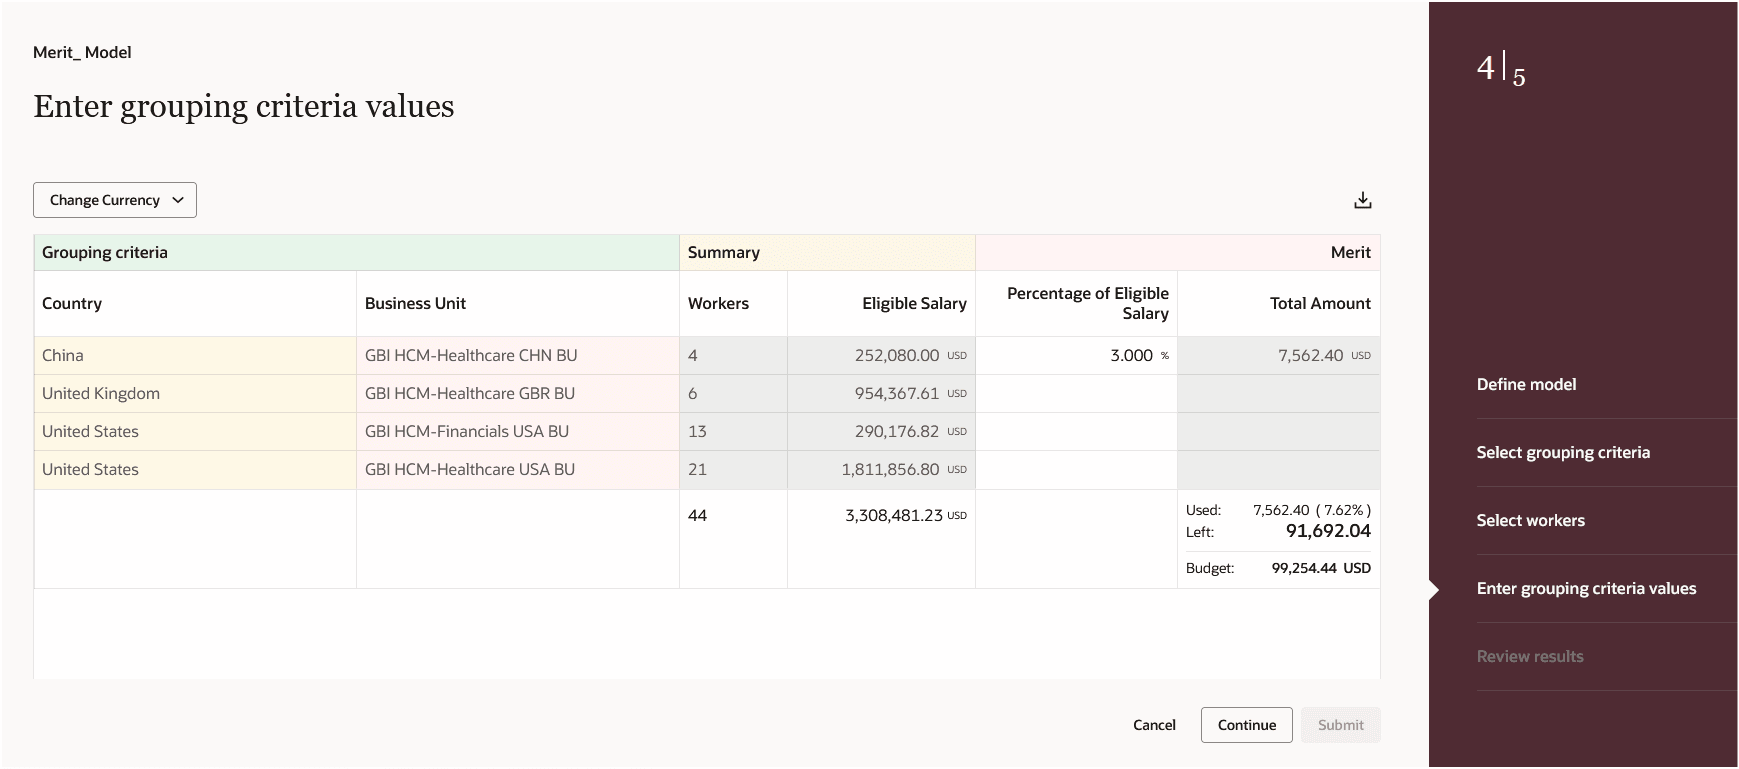1739x769 pixels.
Task: Click the Eligible Salary column header
Action: tap(914, 303)
